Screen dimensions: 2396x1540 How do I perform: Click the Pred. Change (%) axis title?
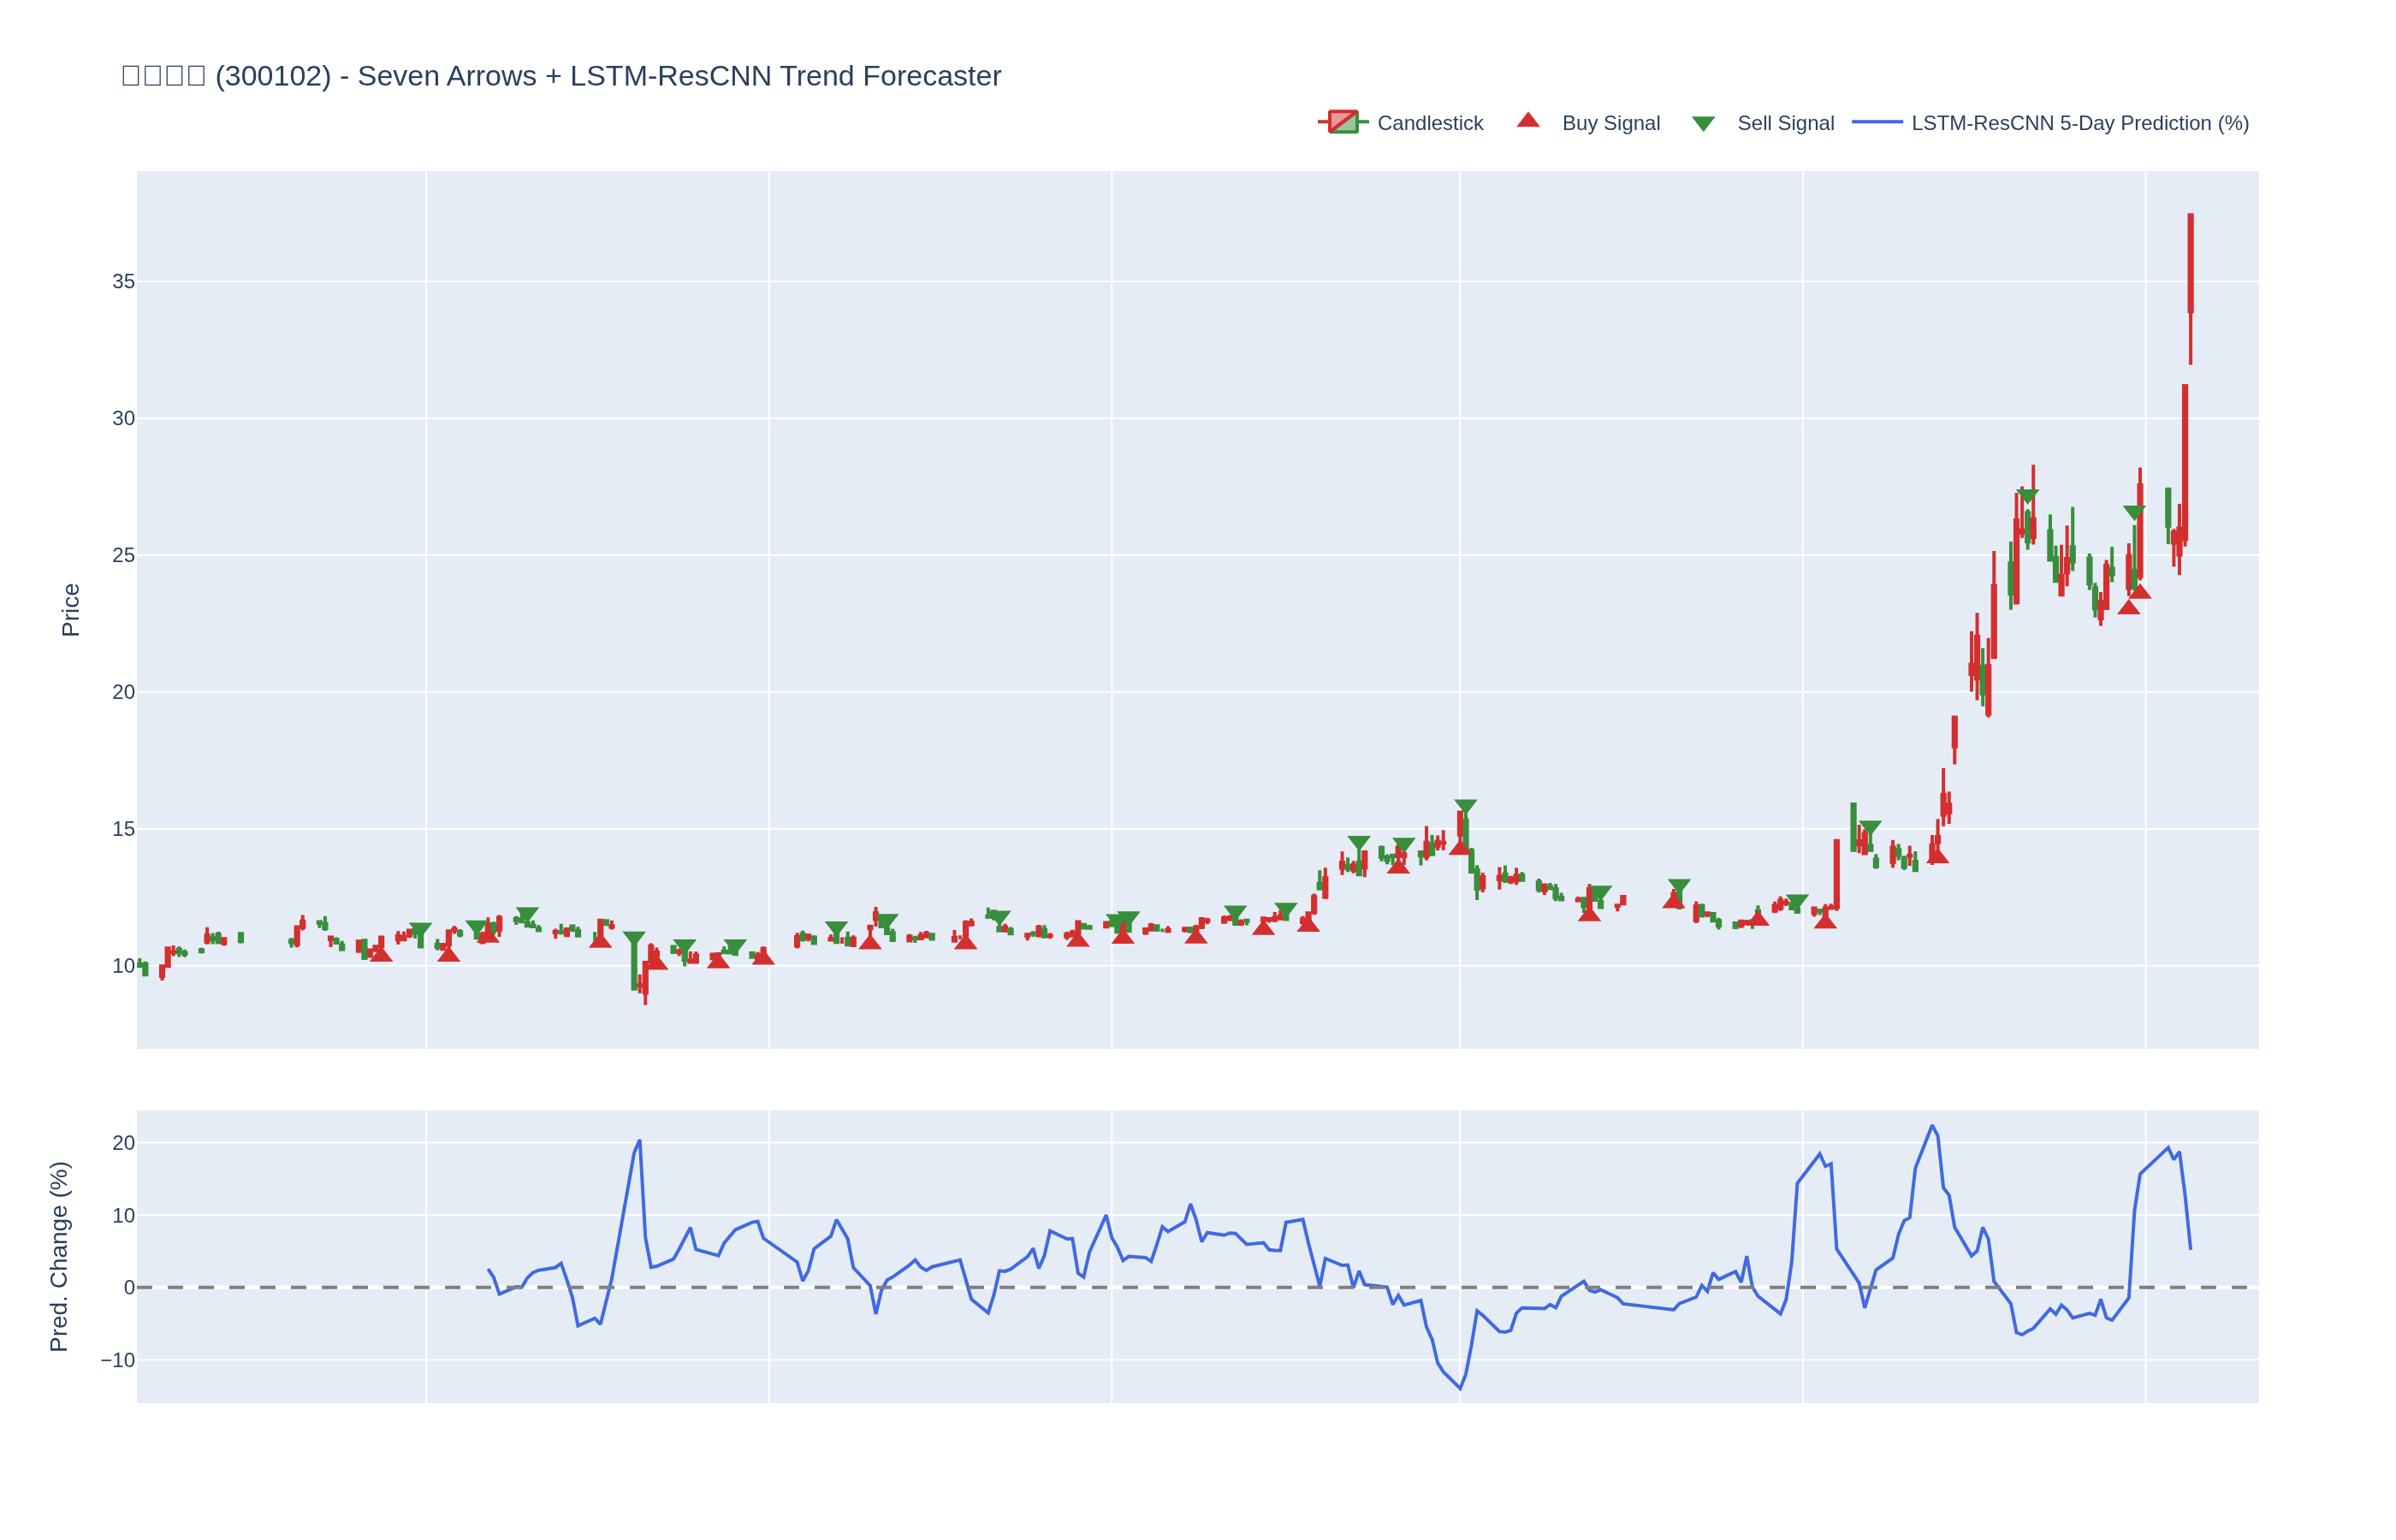[59, 1256]
